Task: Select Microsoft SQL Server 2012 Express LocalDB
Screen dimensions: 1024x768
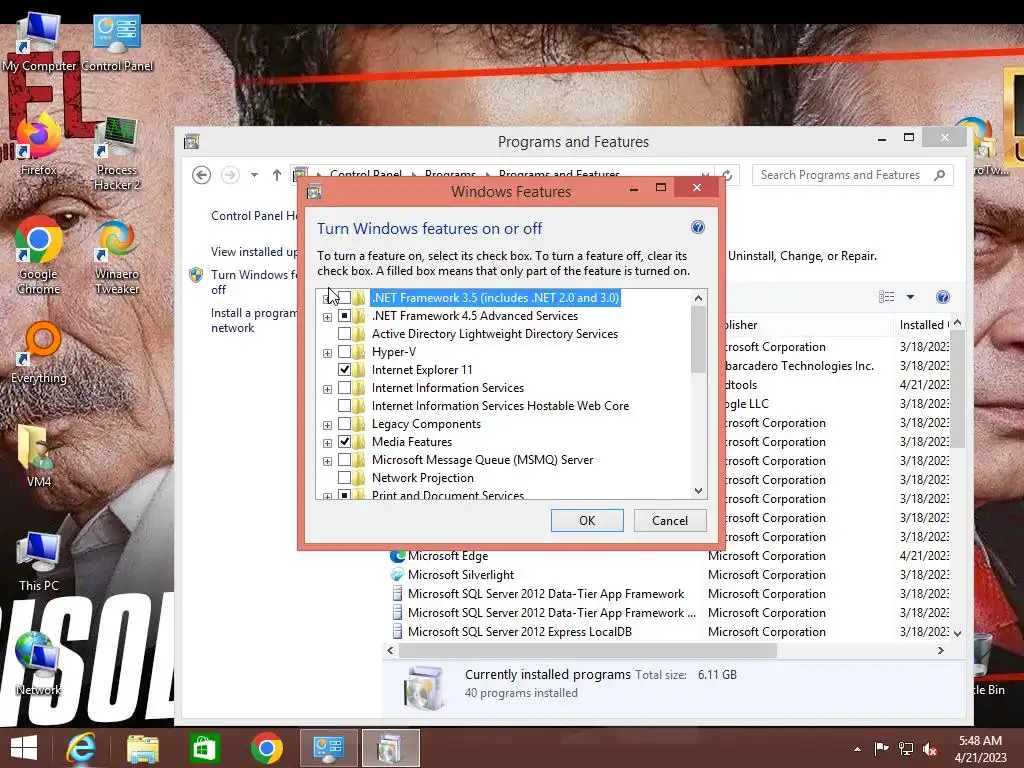Action: tap(519, 632)
